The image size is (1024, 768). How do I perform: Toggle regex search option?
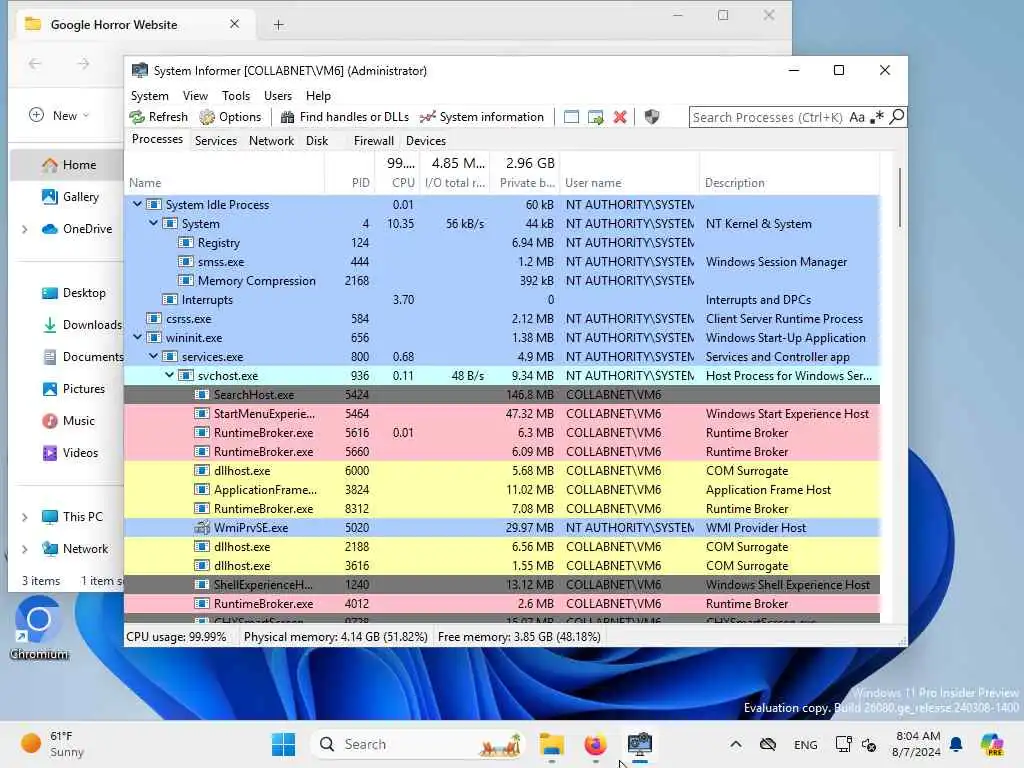coord(877,117)
